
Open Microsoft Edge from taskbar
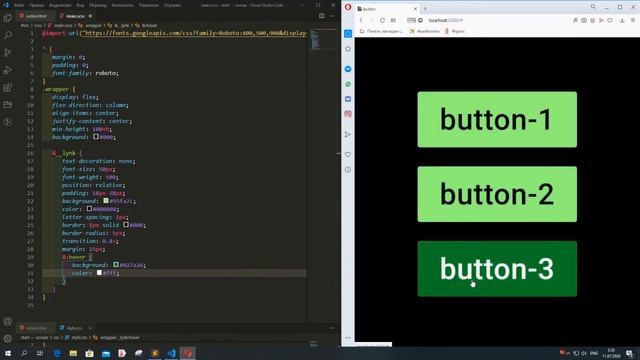[x=57, y=353]
